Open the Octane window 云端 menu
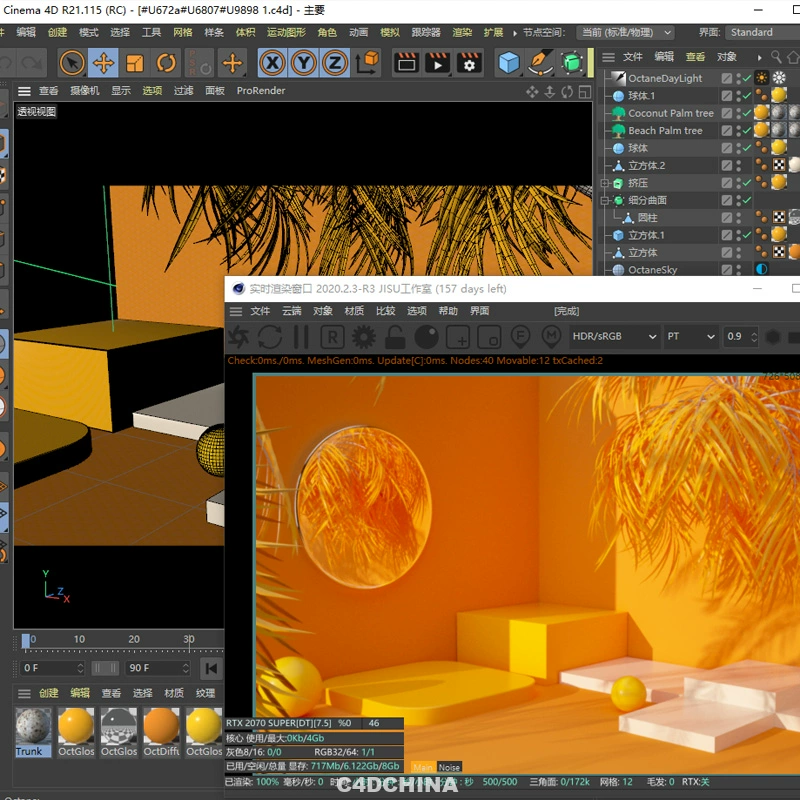The width and height of the screenshot is (800, 800). tap(291, 311)
